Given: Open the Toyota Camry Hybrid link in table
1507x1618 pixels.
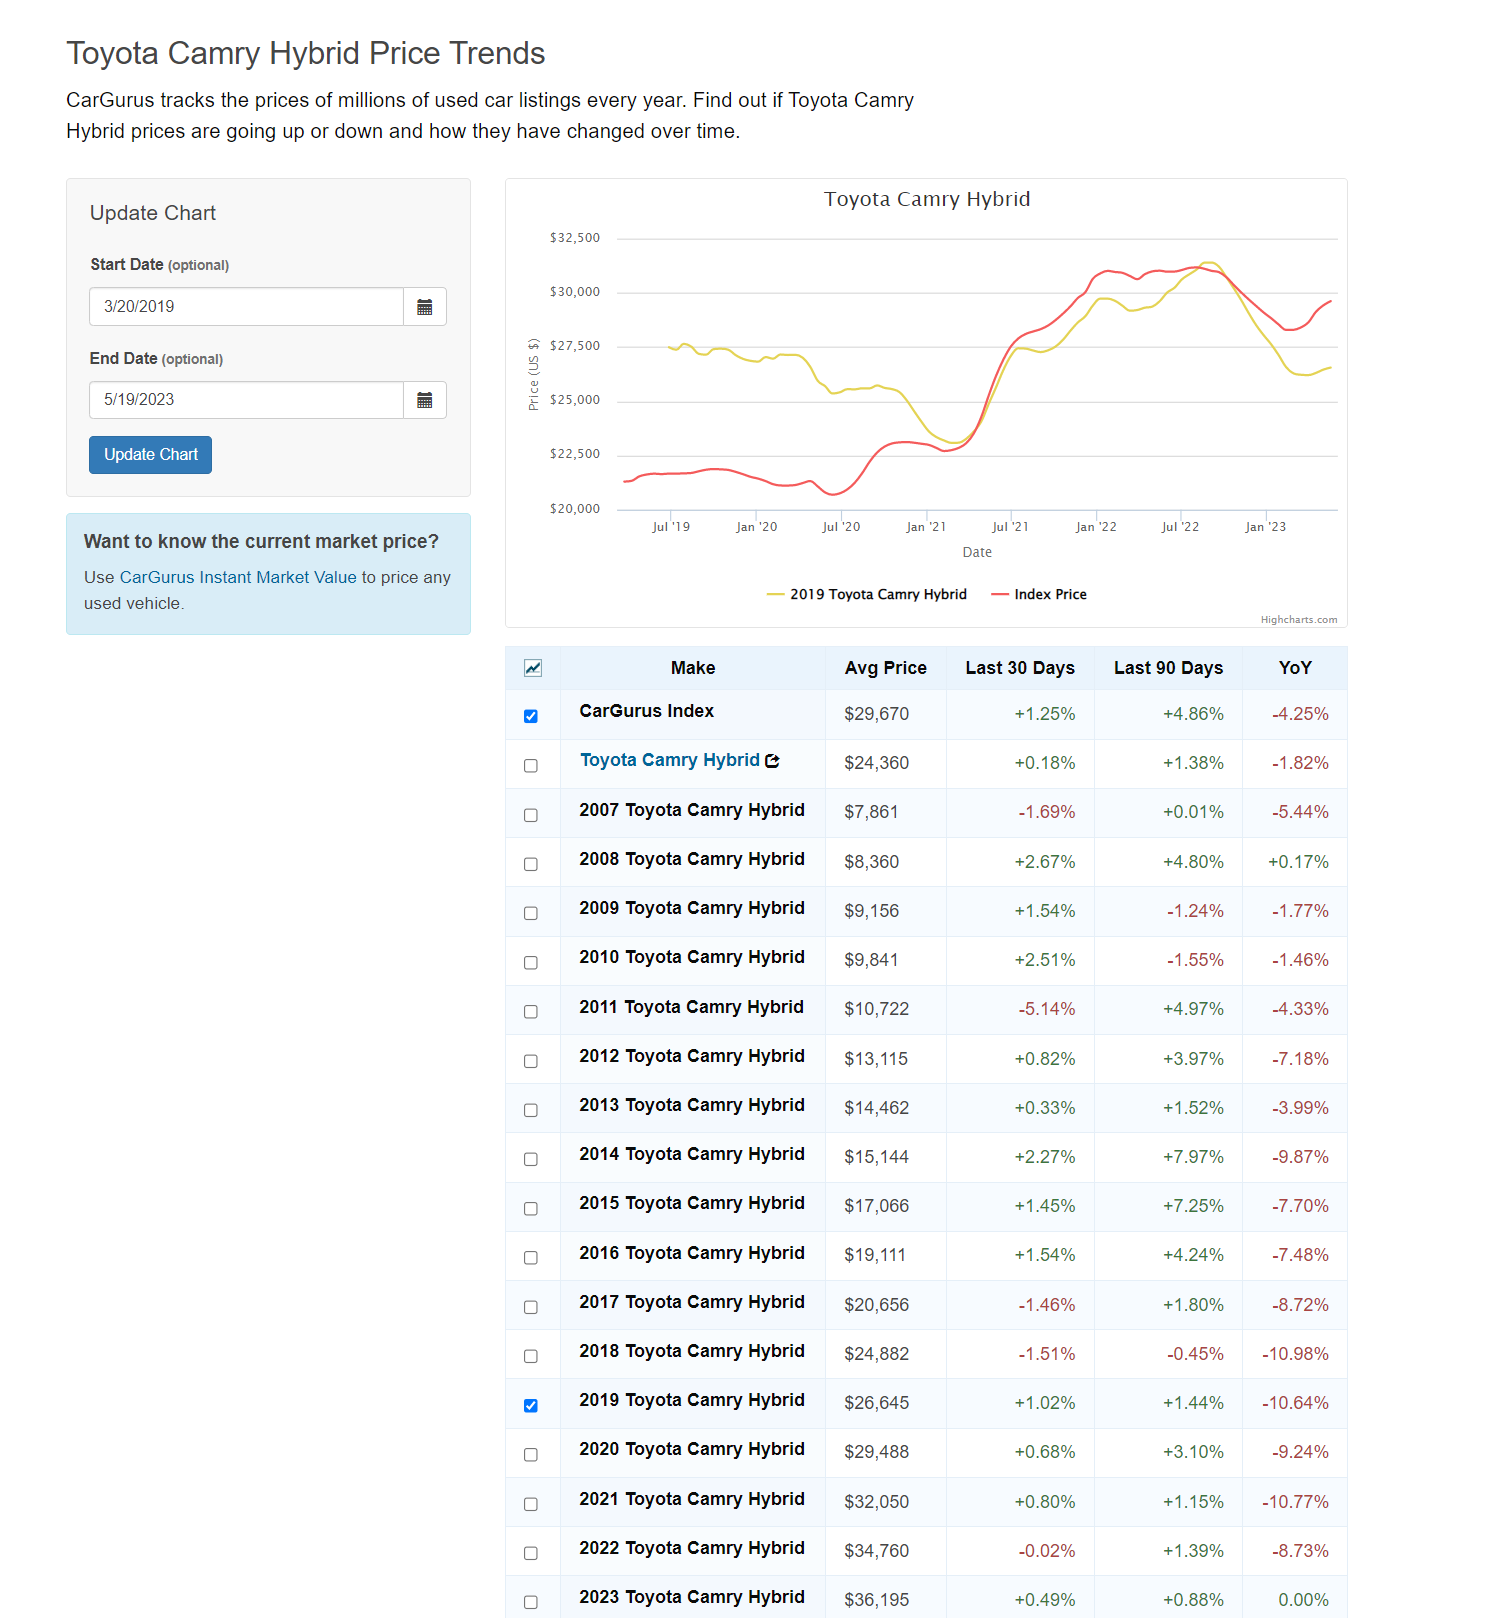Looking at the screenshot, I should click(x=670, y=760).
